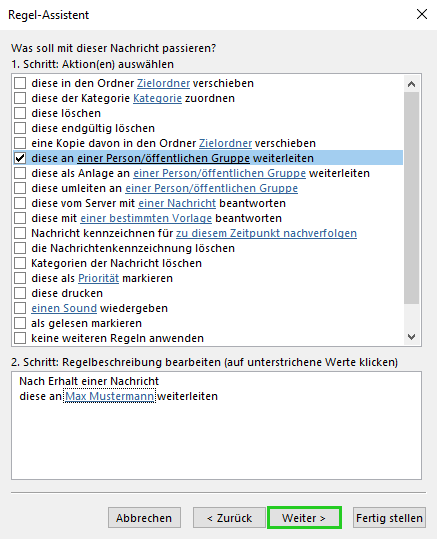Check 'diese endgültig löschen' checkbox

[20, 128]
